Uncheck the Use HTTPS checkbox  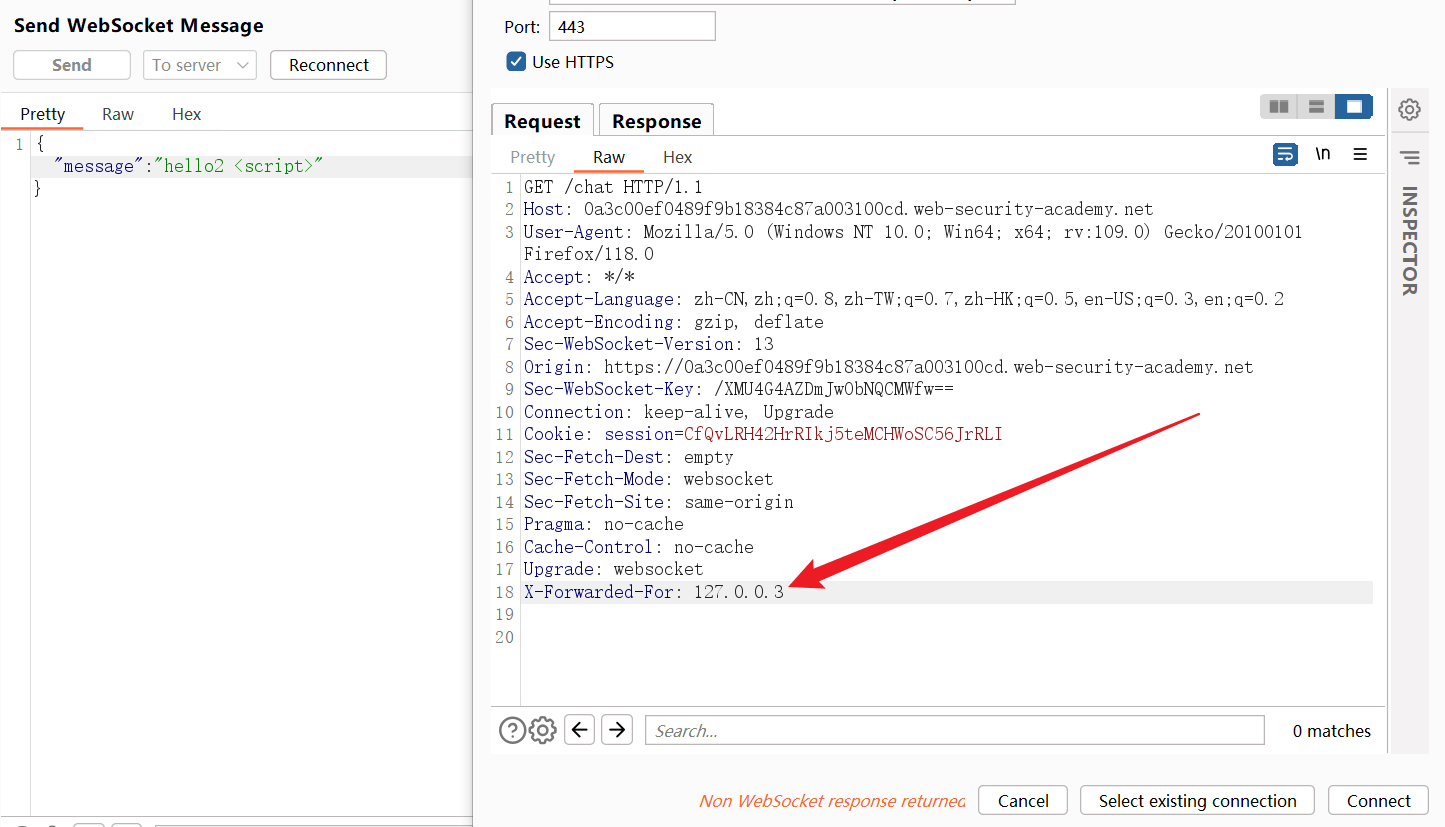(516, 62)
